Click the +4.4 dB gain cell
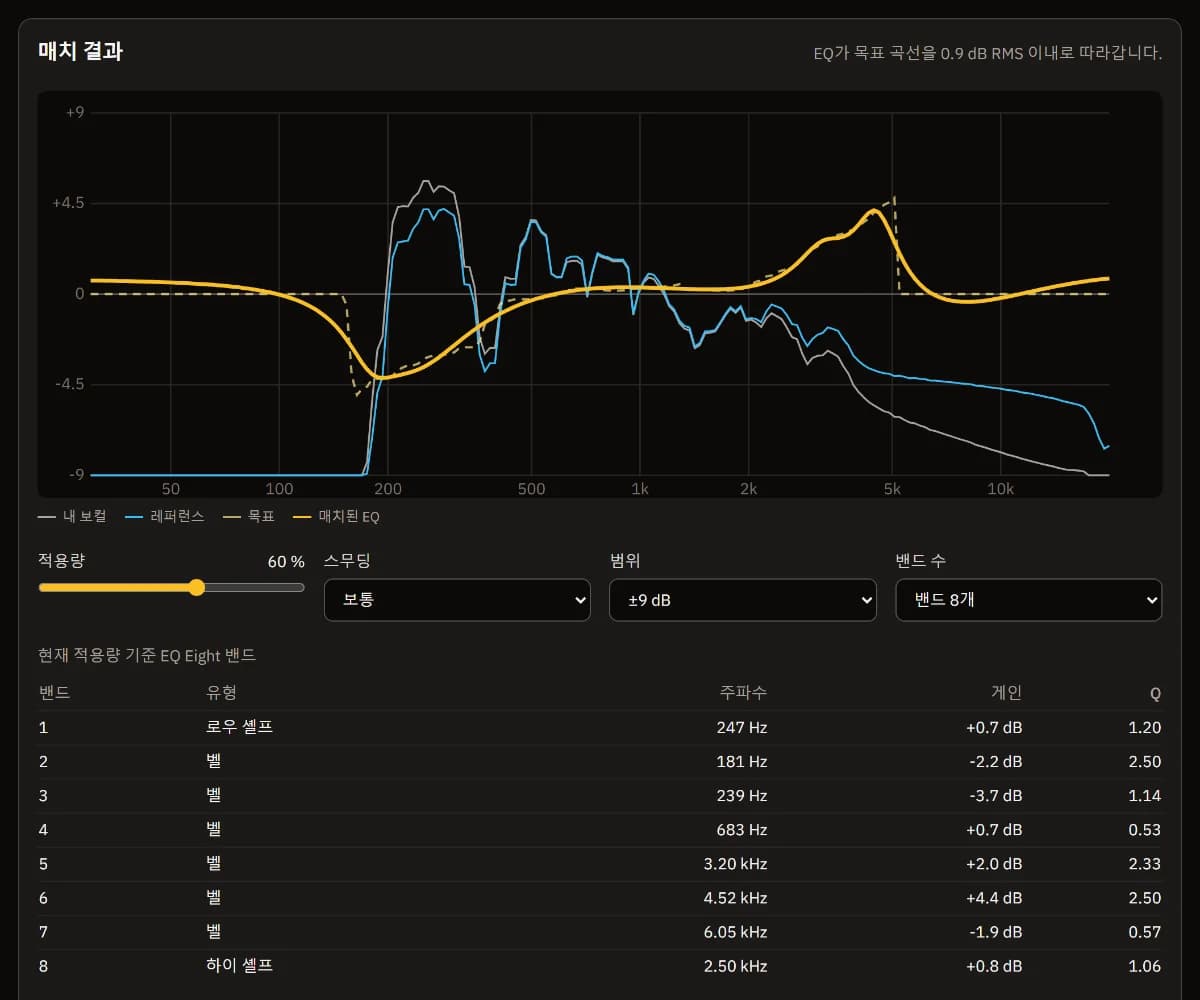This screenshot has height=1000, width=1200. click(994, 898)
